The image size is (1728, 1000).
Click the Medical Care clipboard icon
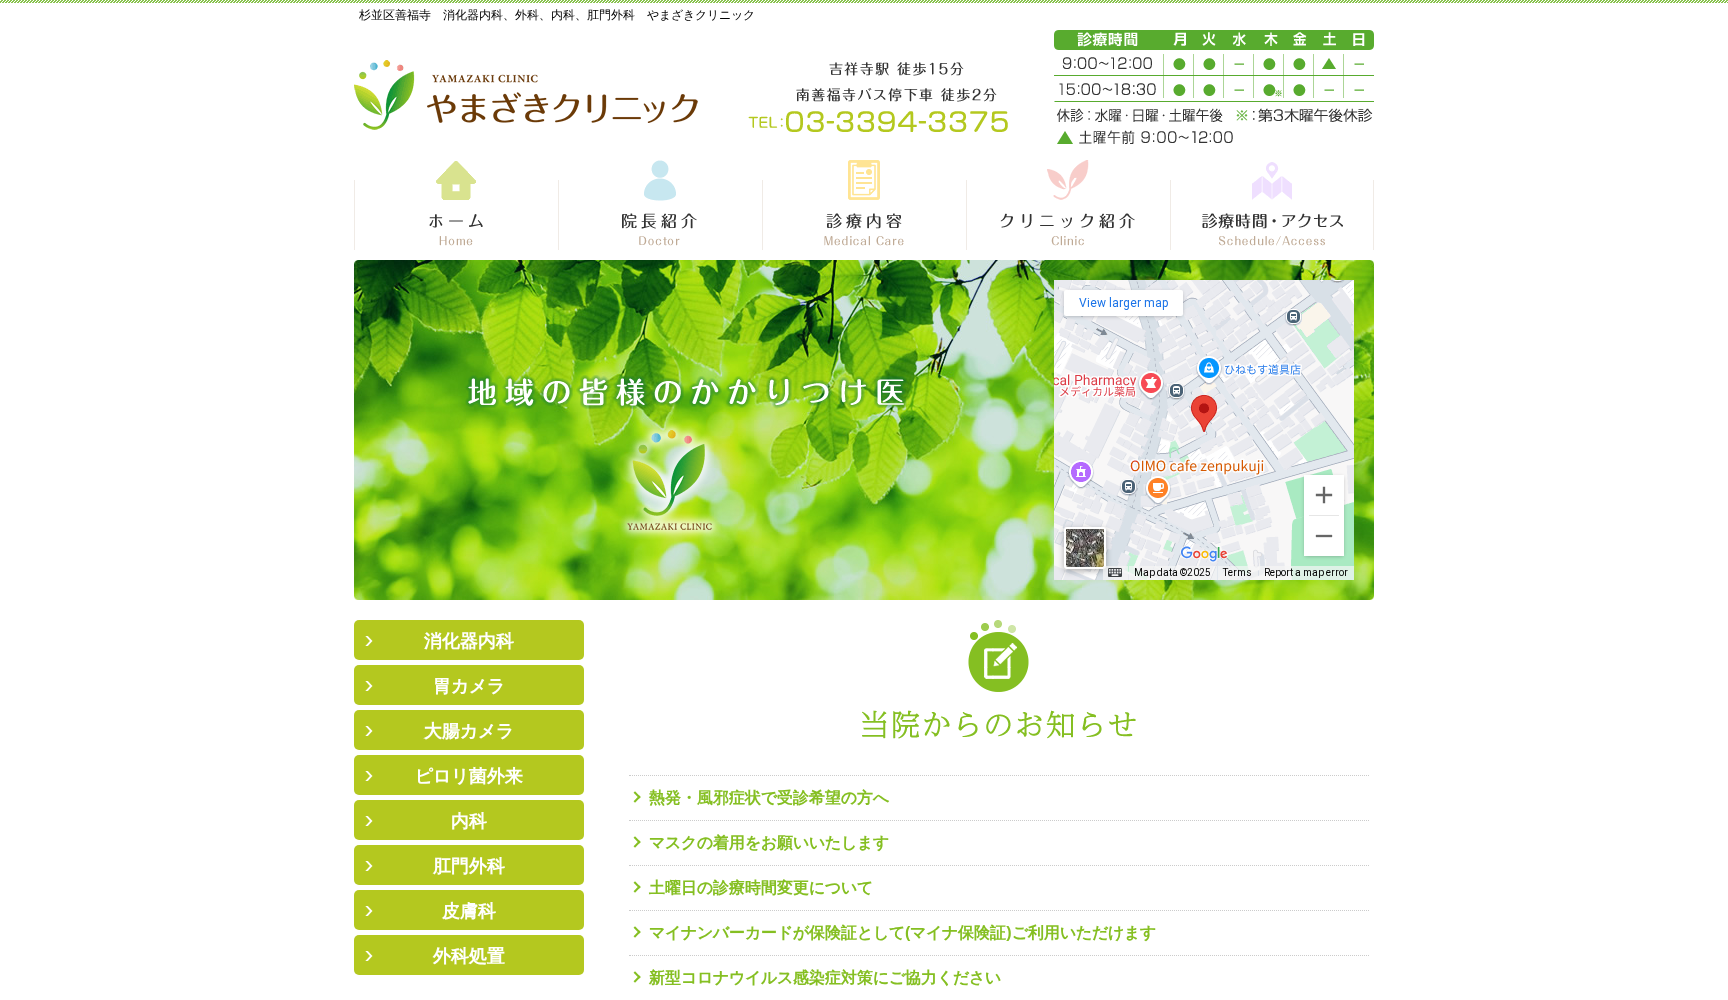pos(863,181)
